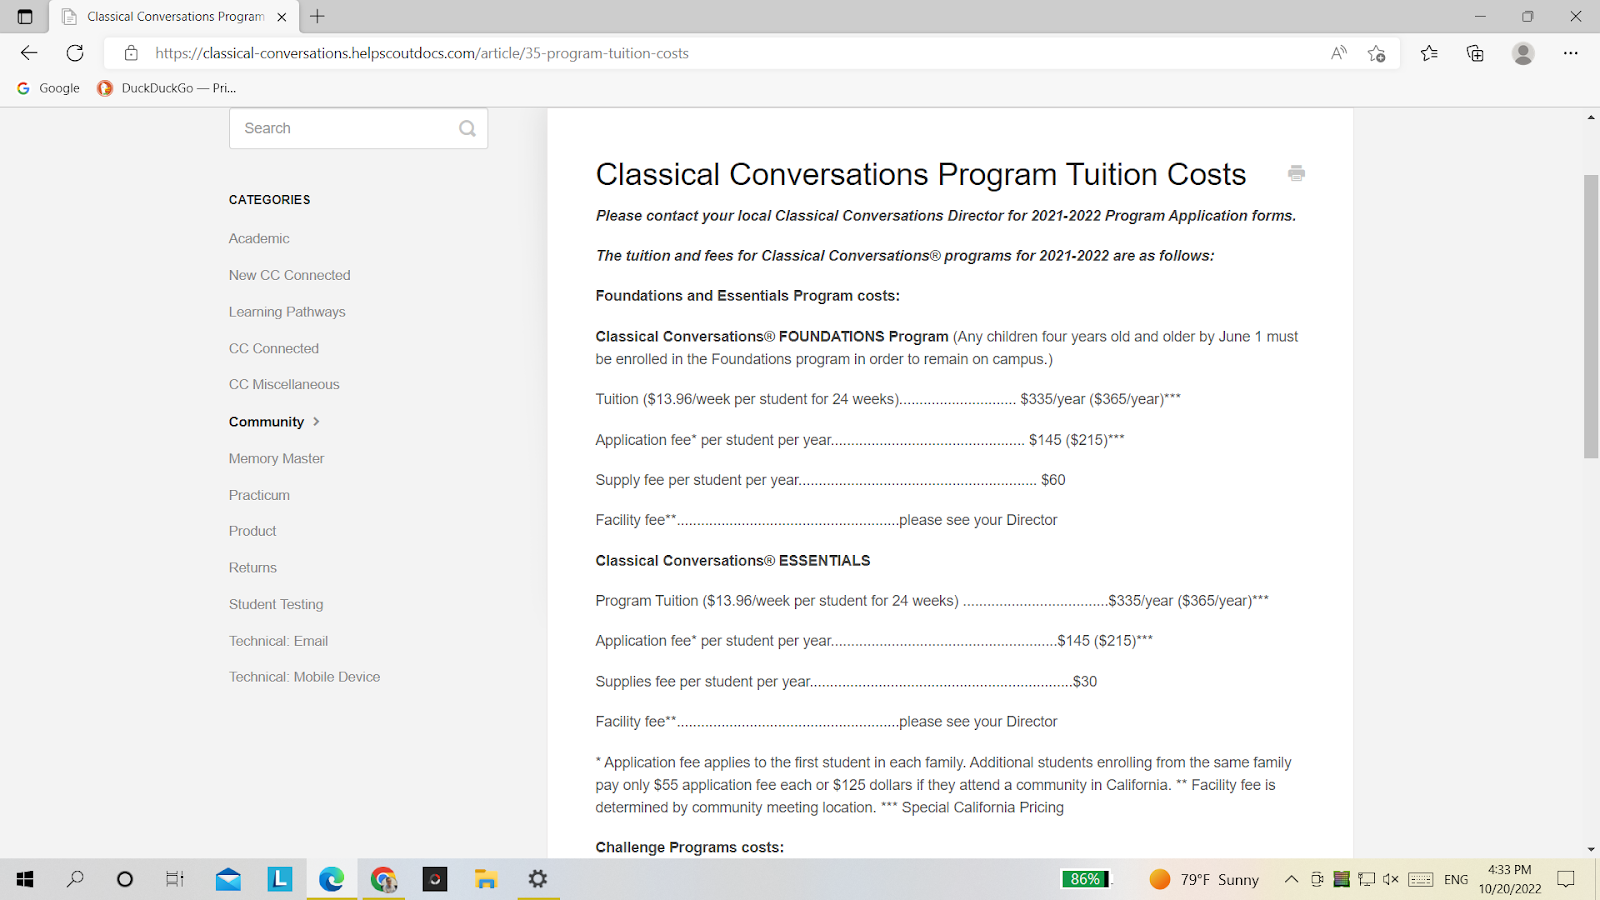Viewport: 1600px width, 900px height.
Task: Click the scrollbar down arrow
Action: click(1591, 849)
